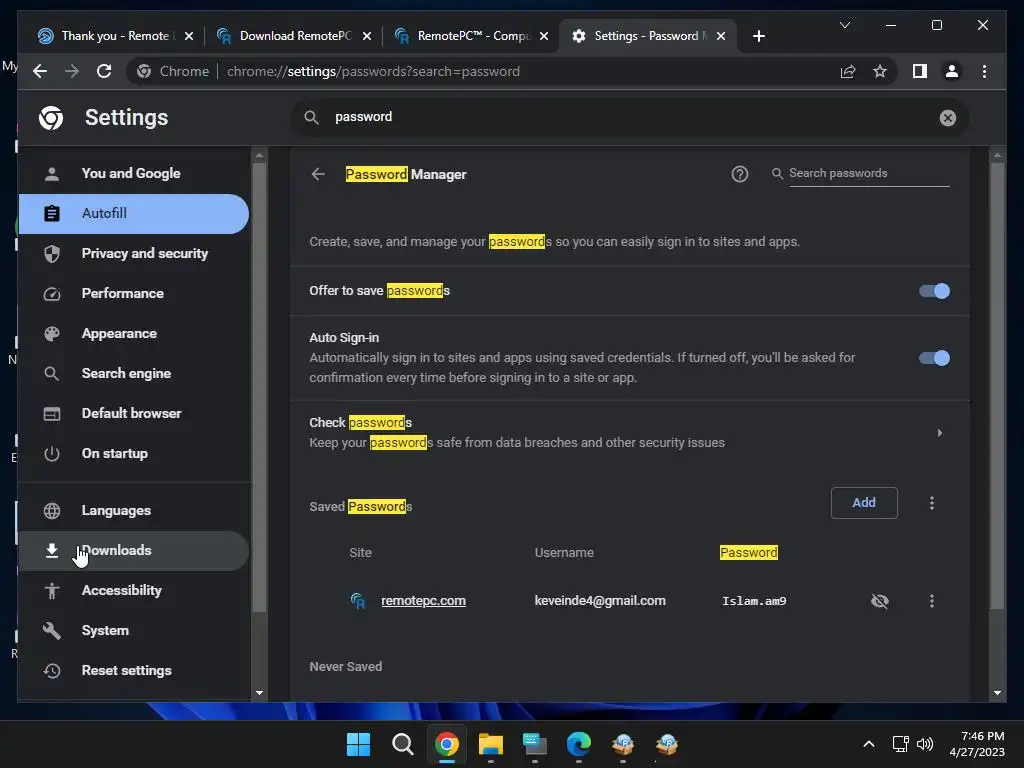Click the Site column header
This screenshot has height=768, width=1024.
click(360, 552)
